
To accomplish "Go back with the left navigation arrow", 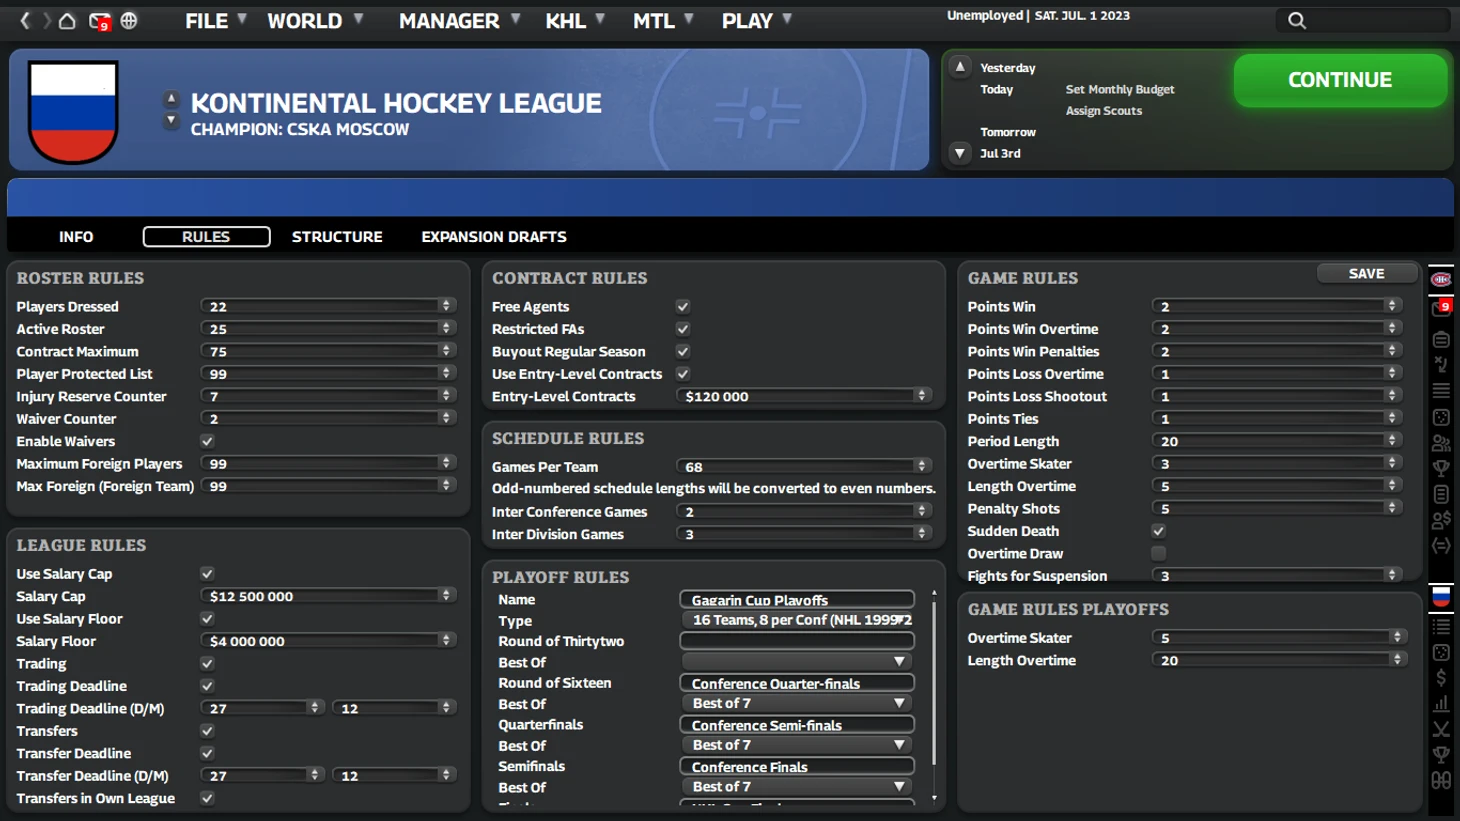I will 25,20.
